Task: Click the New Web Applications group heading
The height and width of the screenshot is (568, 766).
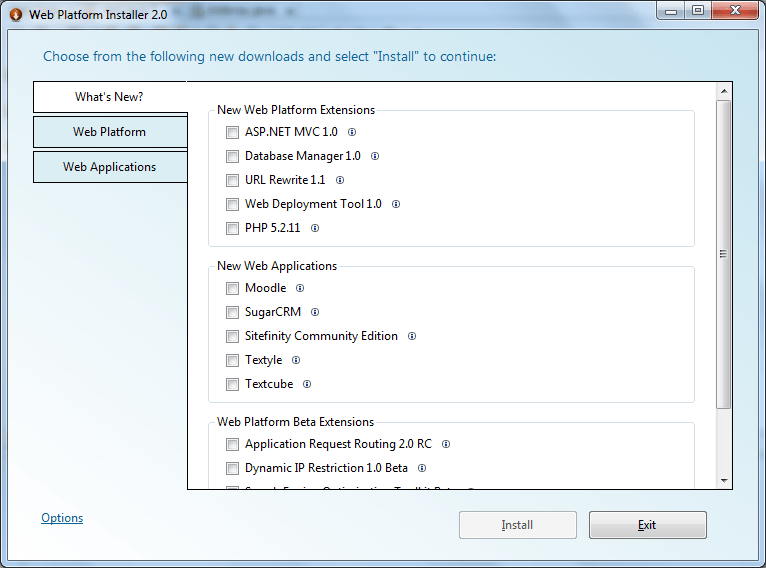Action: point(277,266)
